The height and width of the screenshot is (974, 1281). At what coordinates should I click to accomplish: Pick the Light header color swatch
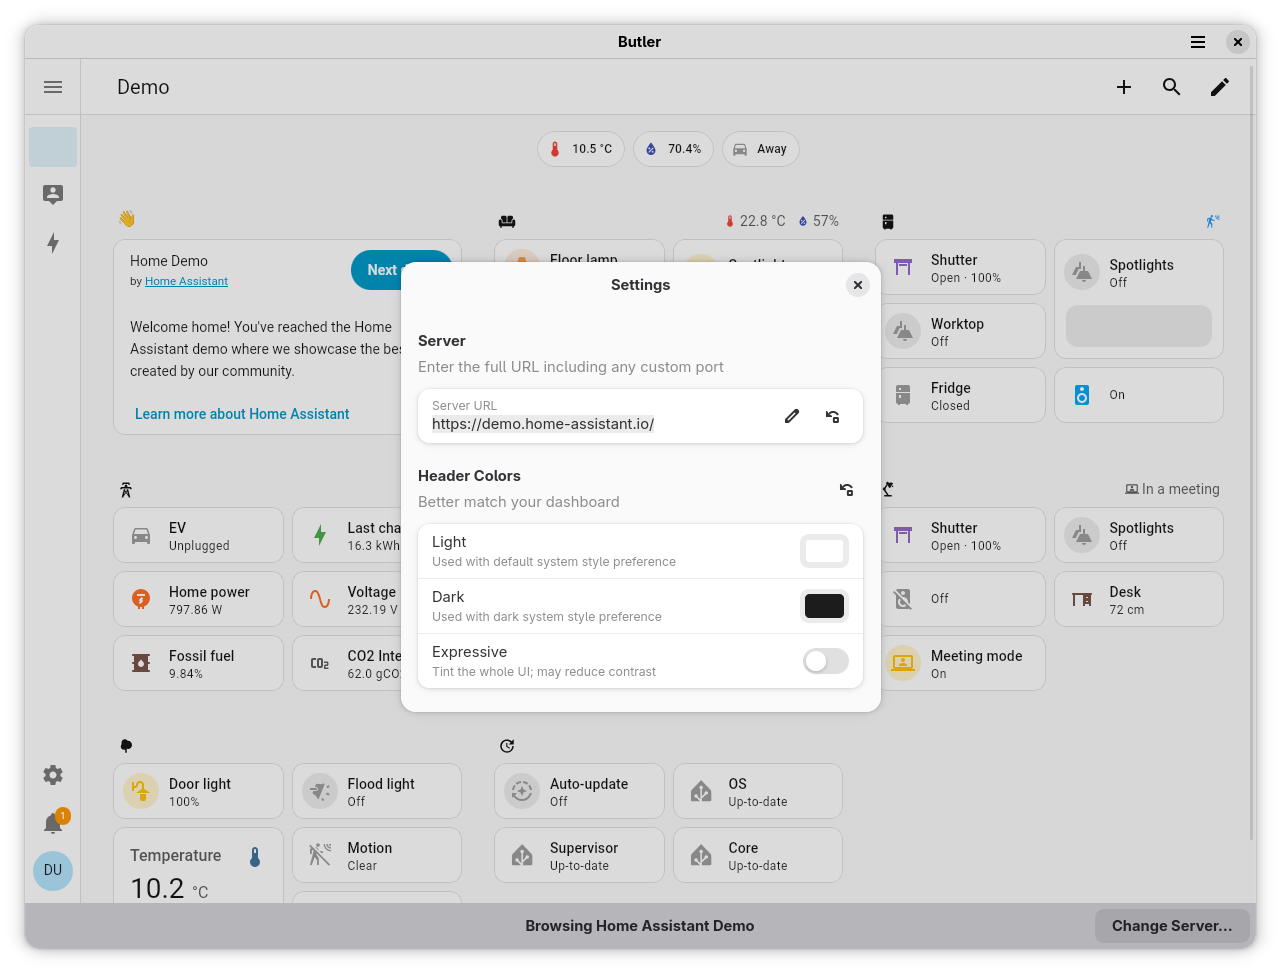825,551
